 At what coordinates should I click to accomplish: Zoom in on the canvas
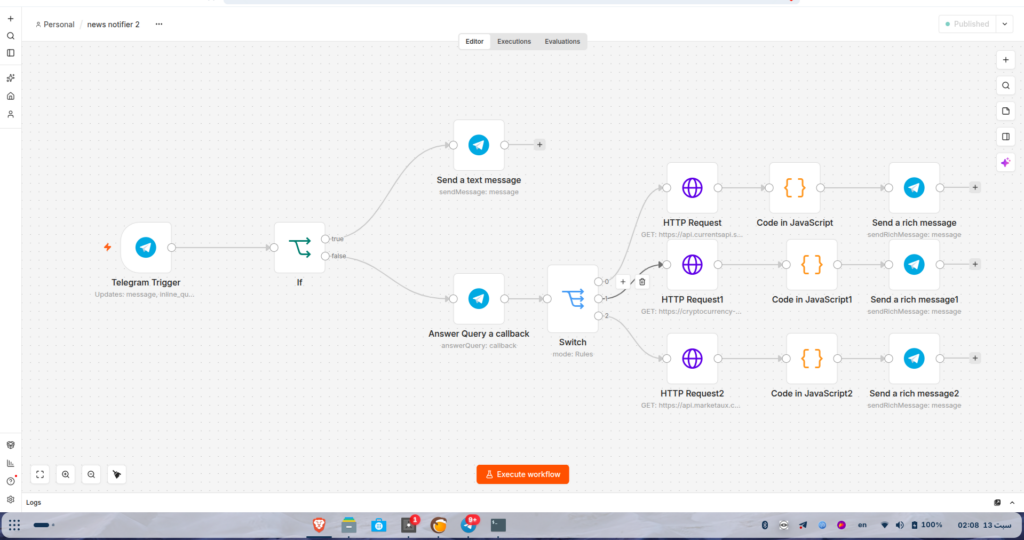[x=65, y=475]
